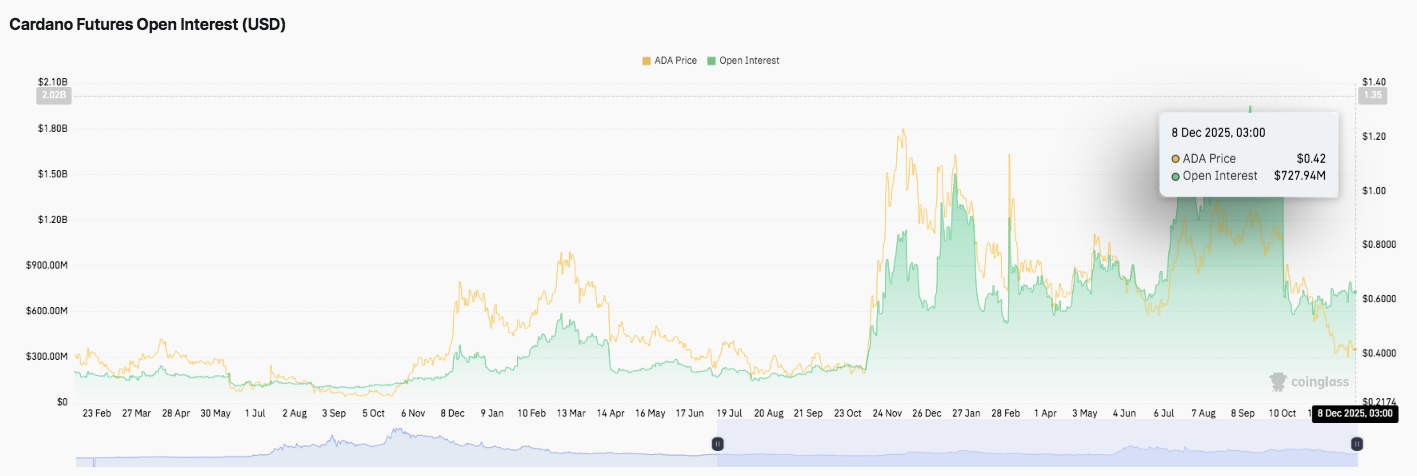
Task: Click the left range slider handle
Action: [x=717, y=443]
